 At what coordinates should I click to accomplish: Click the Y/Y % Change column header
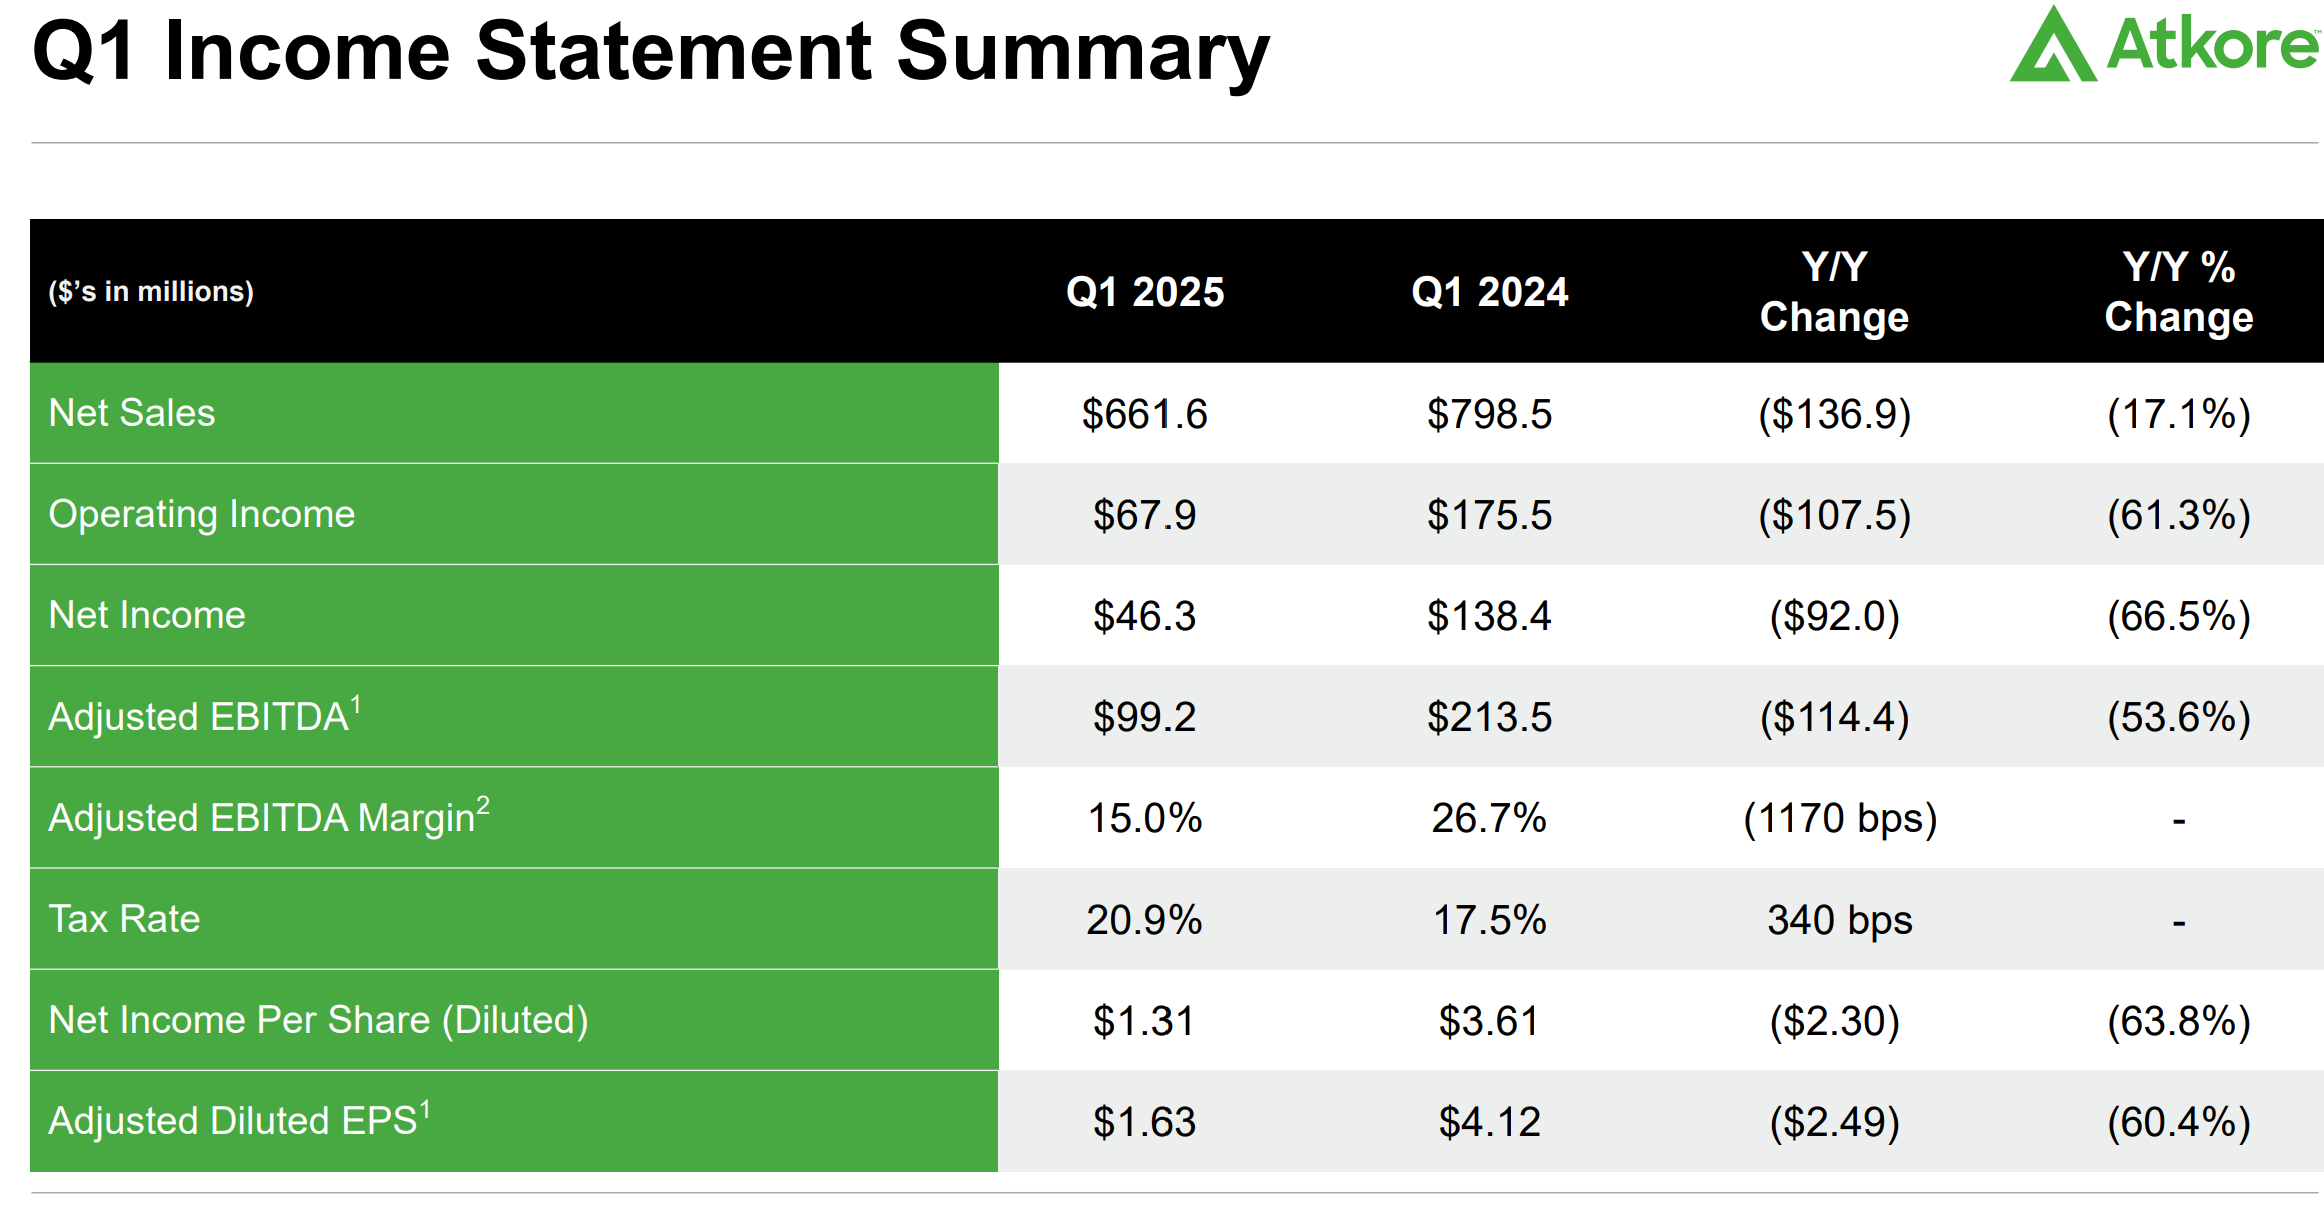(x=2178, y=292)
